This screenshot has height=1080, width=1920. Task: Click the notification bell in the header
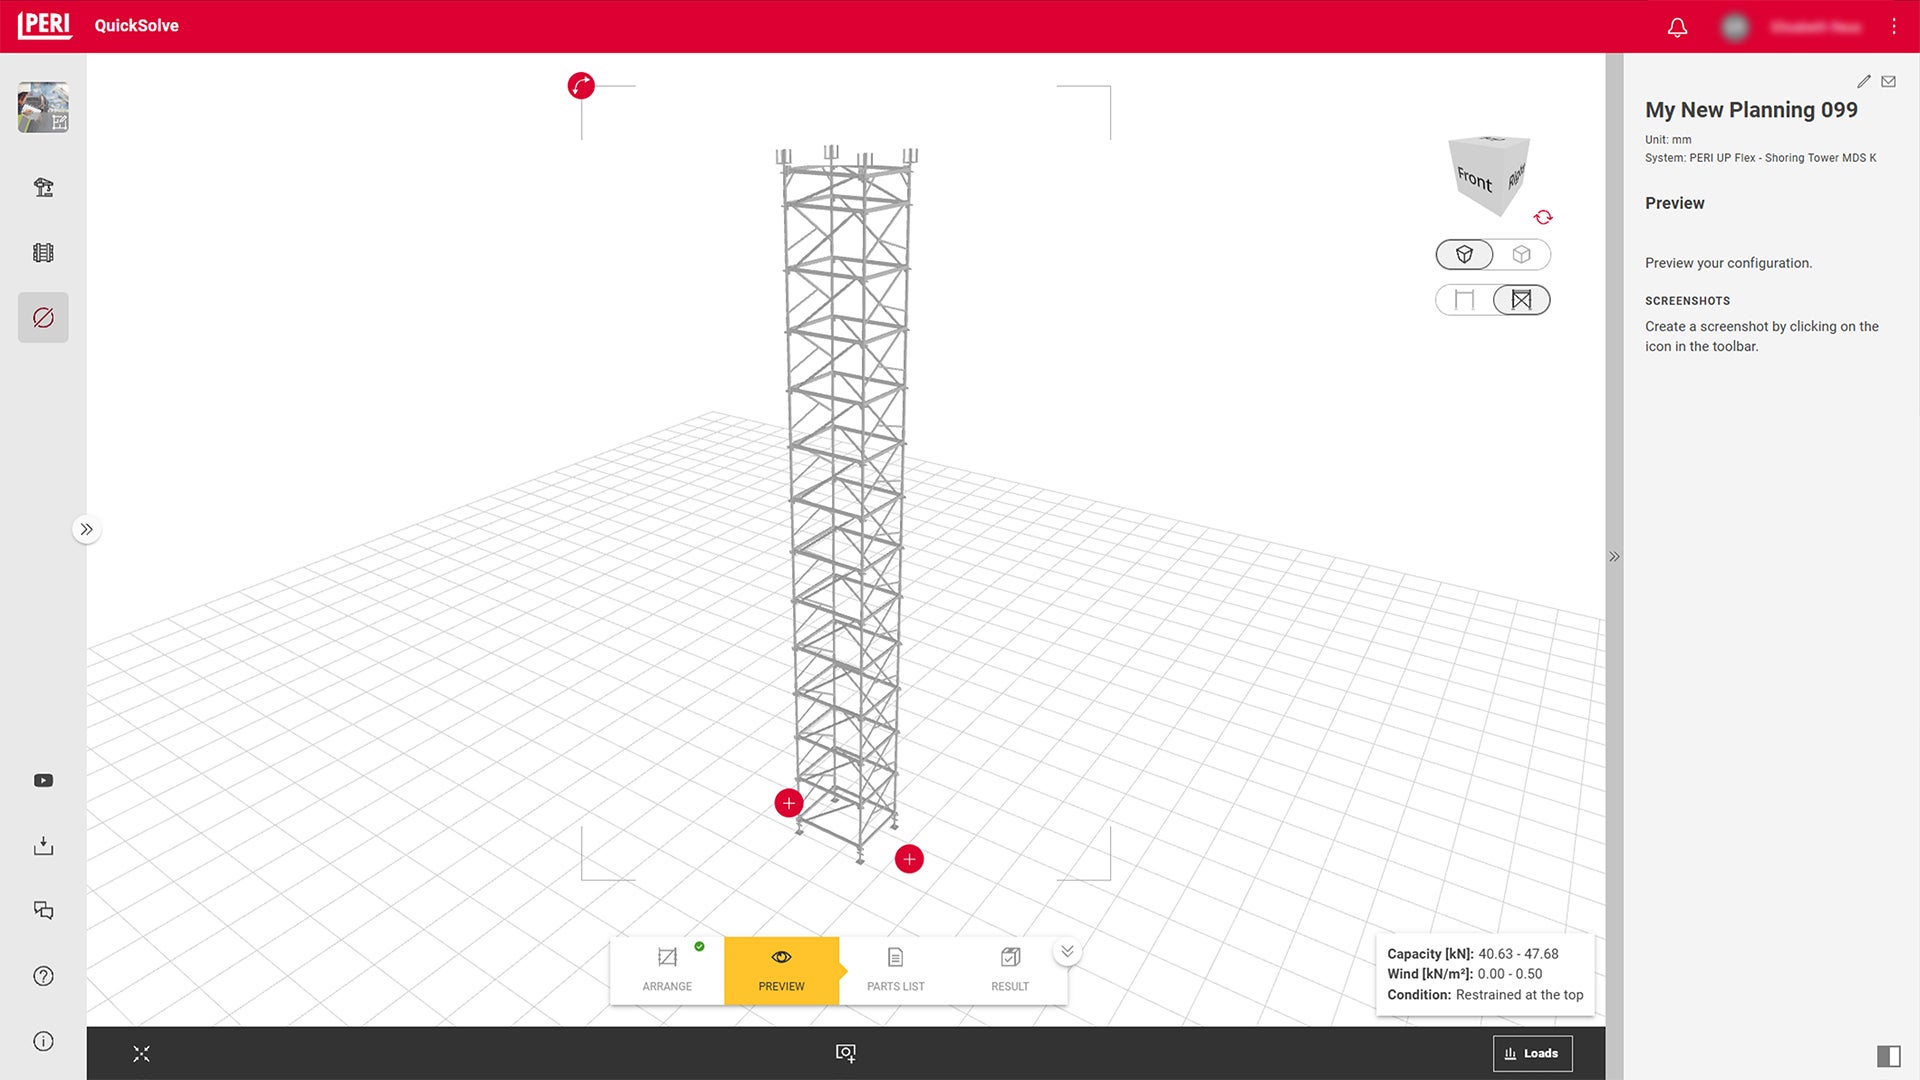tap(1677, 27)
